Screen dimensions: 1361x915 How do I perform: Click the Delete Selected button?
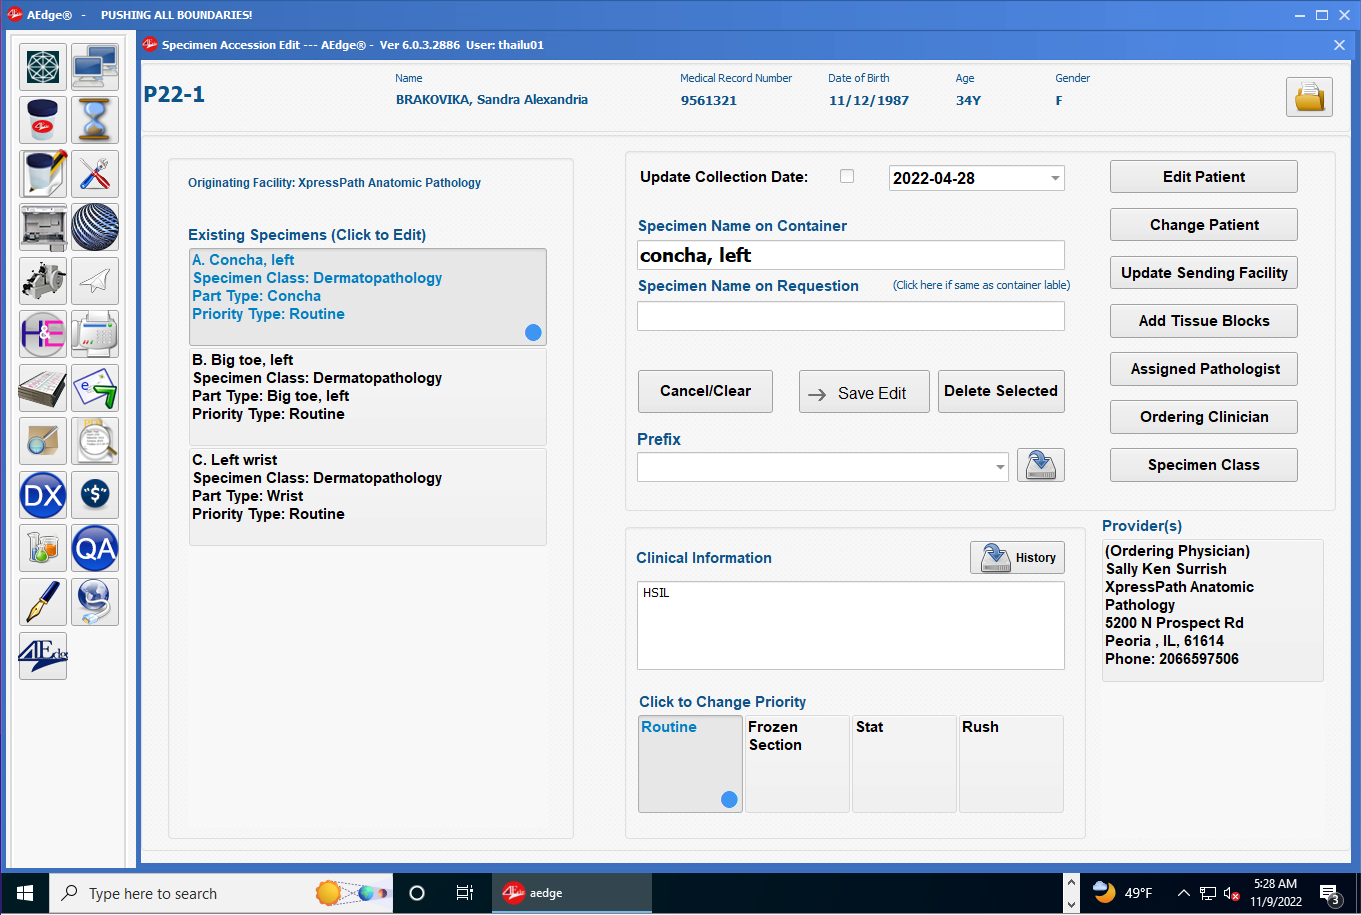(x=1001, y=391)
